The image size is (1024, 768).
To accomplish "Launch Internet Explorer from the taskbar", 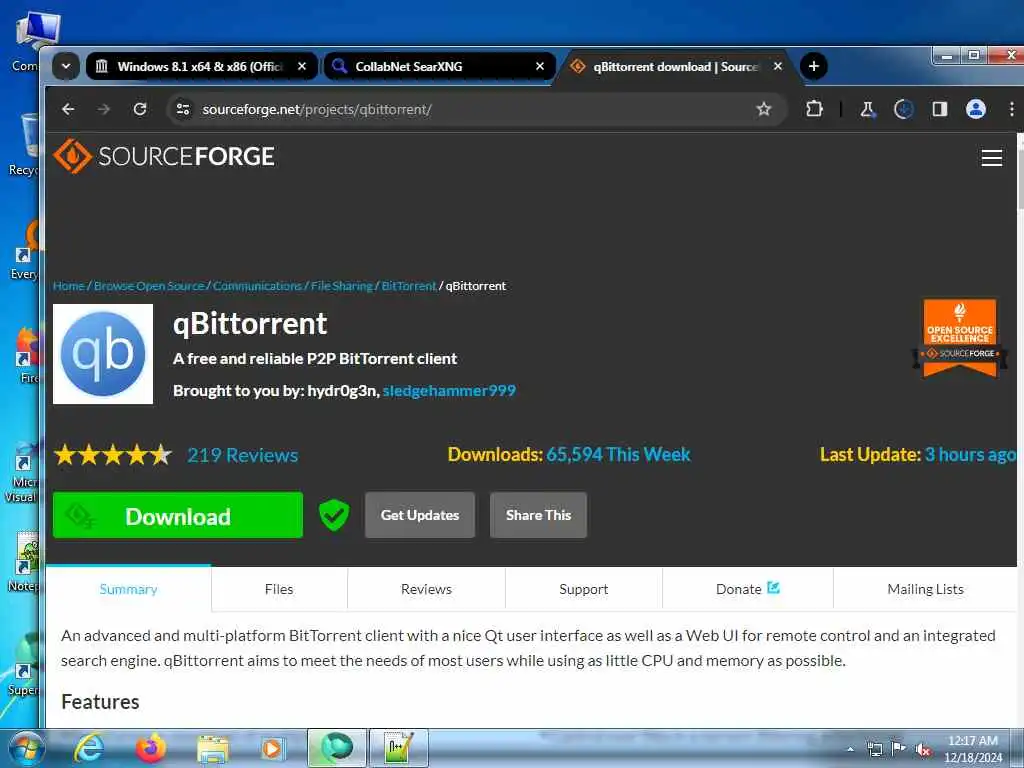I will tap(88, 748).
